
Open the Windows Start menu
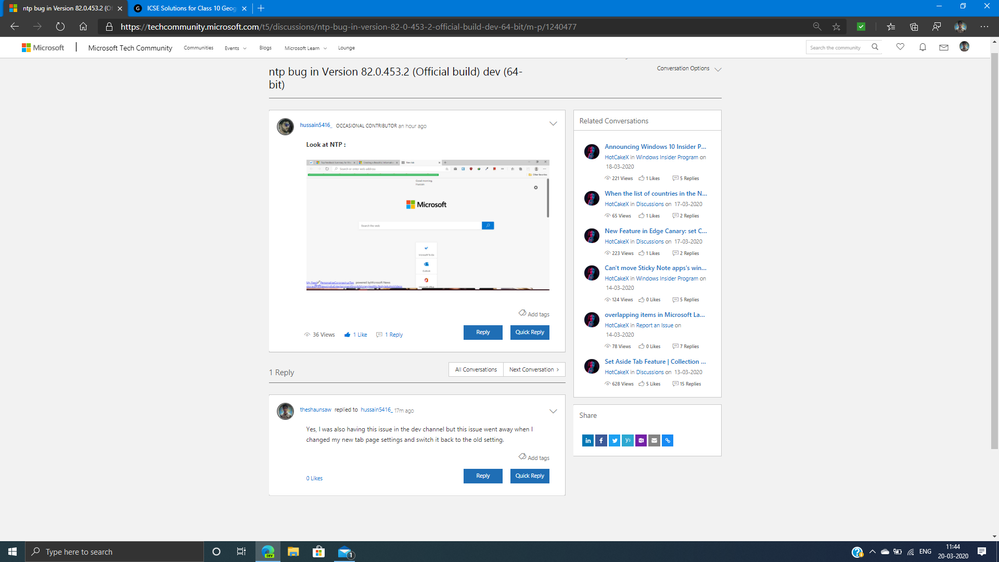tap(12, 552)
